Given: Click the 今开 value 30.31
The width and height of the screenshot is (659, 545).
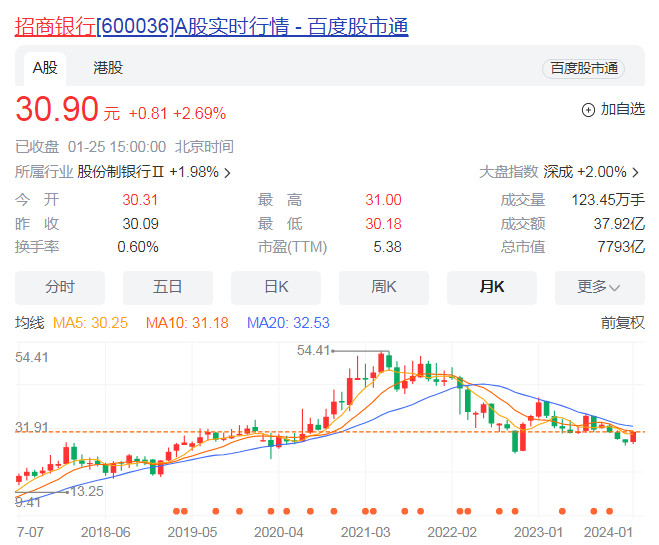Looking at the screenshot, I should pyautogui.click(x=140, y=200).
